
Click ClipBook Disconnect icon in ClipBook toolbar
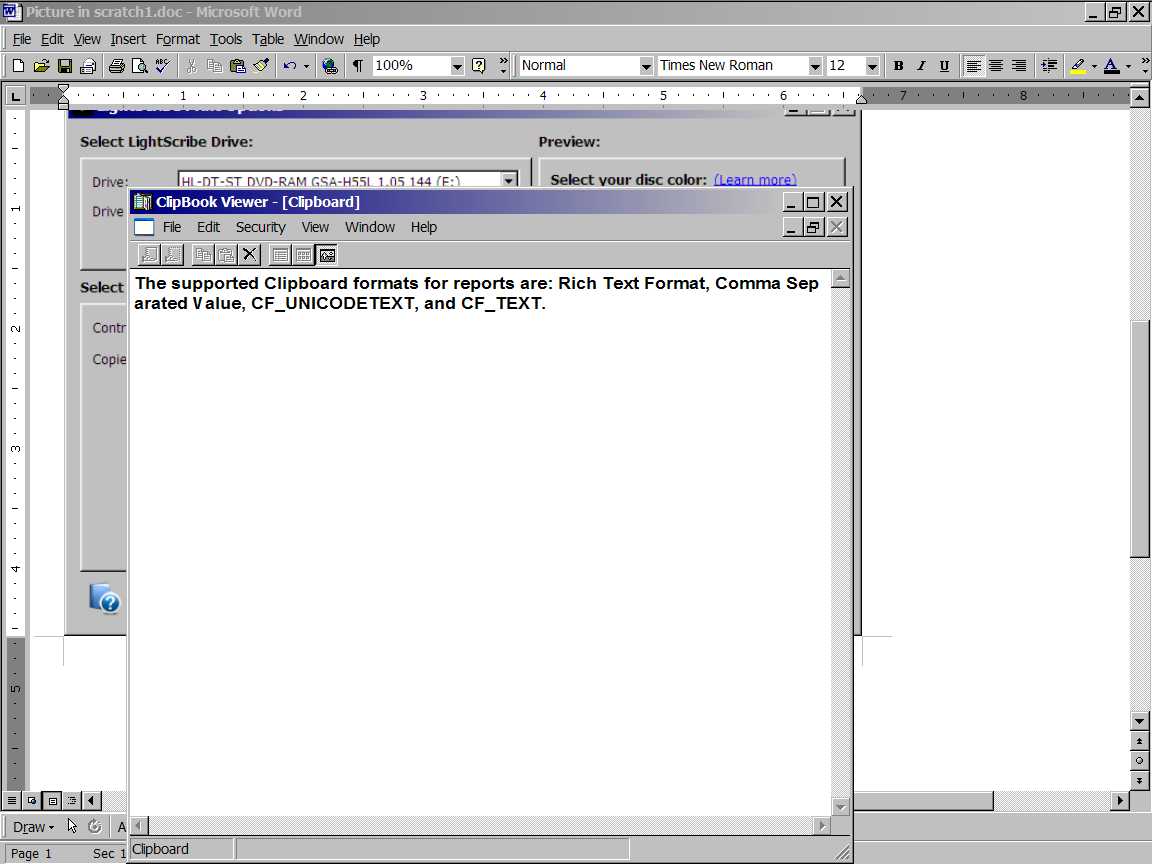(x=172, y=255)
